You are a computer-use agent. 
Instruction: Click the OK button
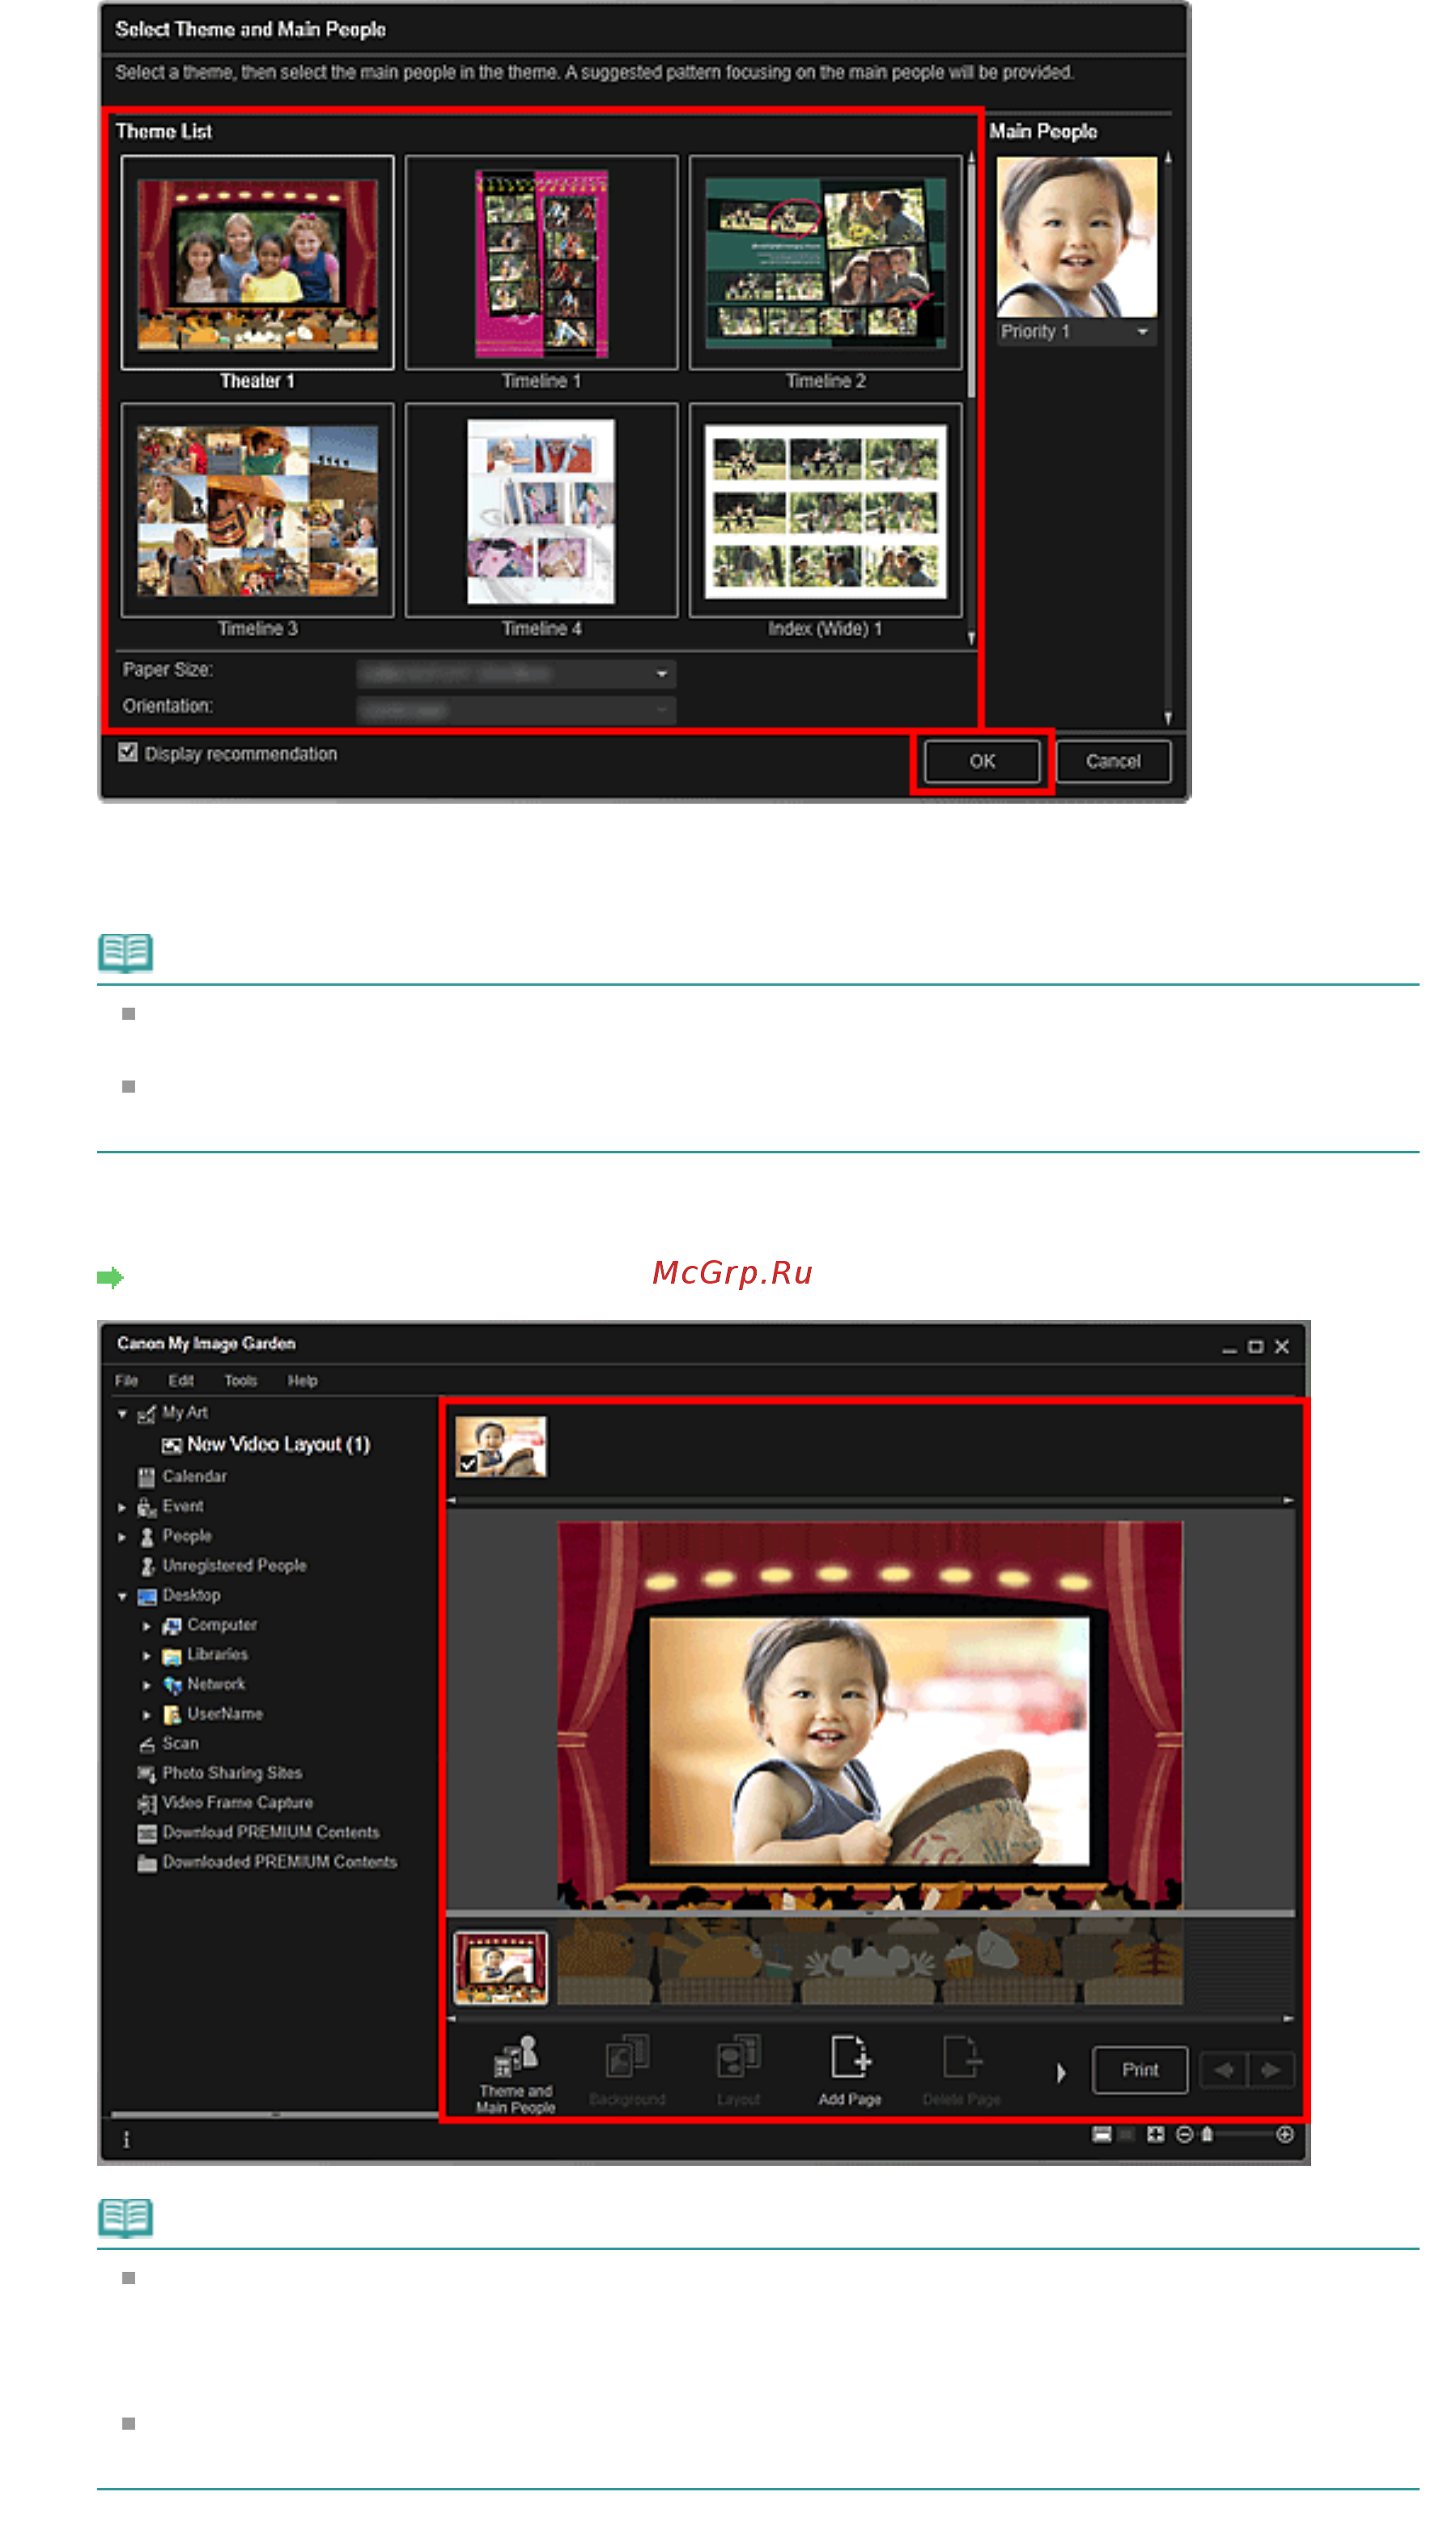tap(982, 762)
